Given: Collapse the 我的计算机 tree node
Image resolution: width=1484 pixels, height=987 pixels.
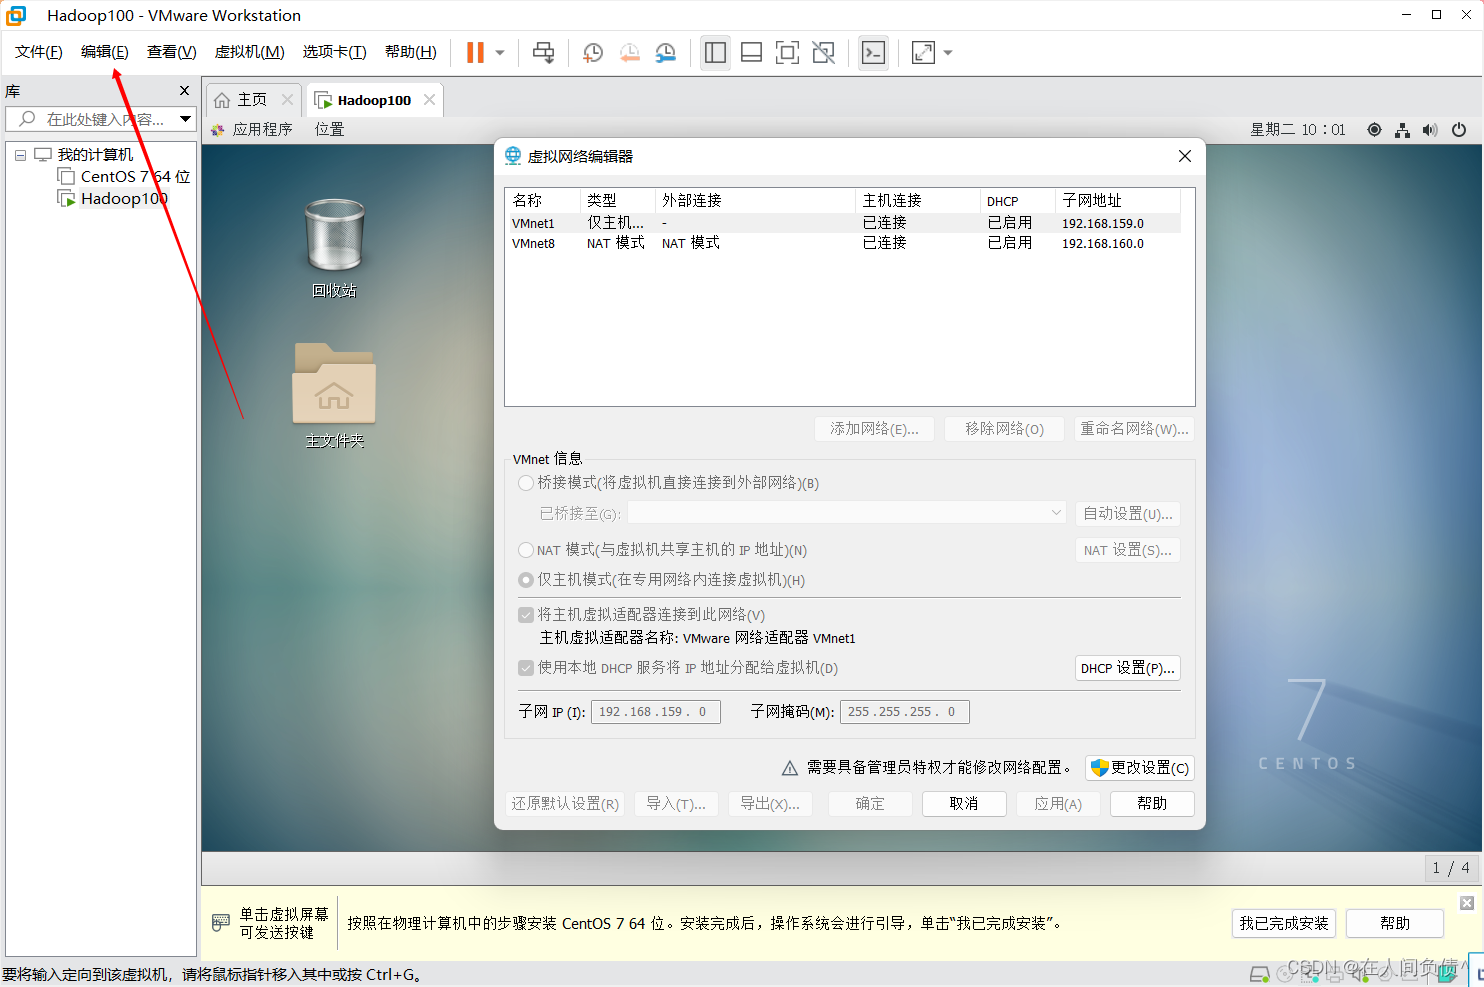Looking at the screenshot, I should point(20,154).
